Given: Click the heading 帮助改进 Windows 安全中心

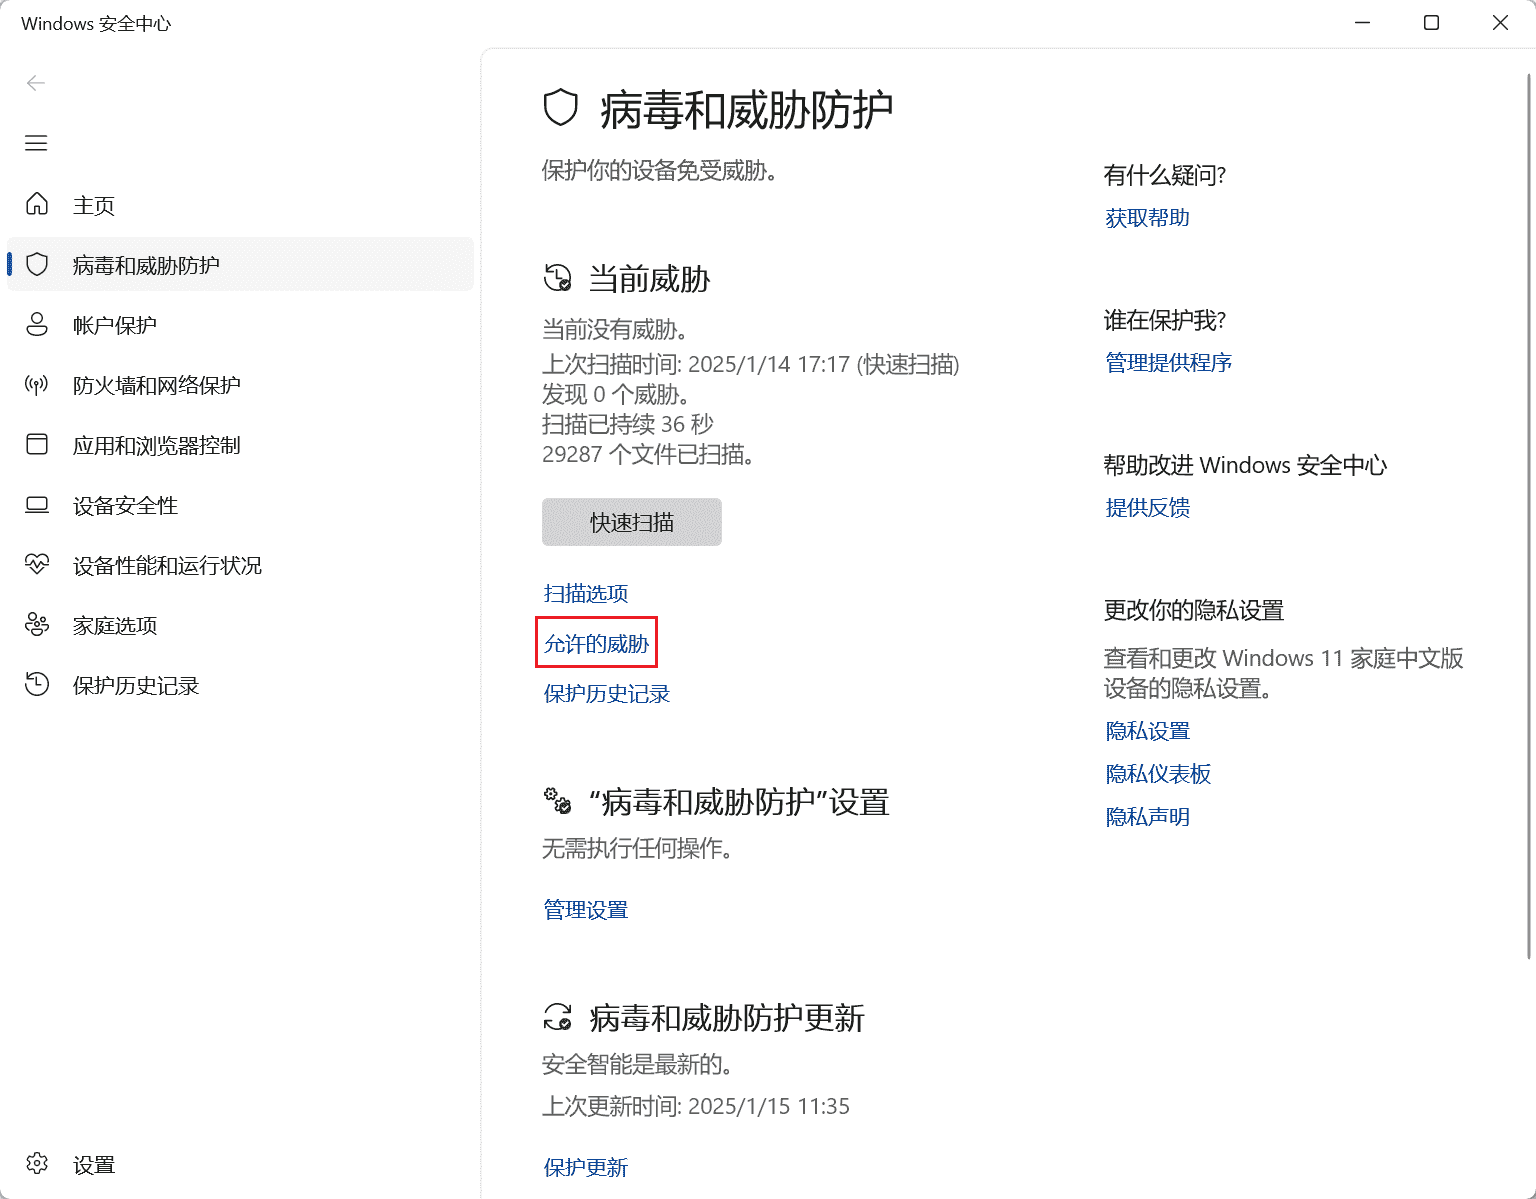Looking at the screenshot, I should (1246, 466).
